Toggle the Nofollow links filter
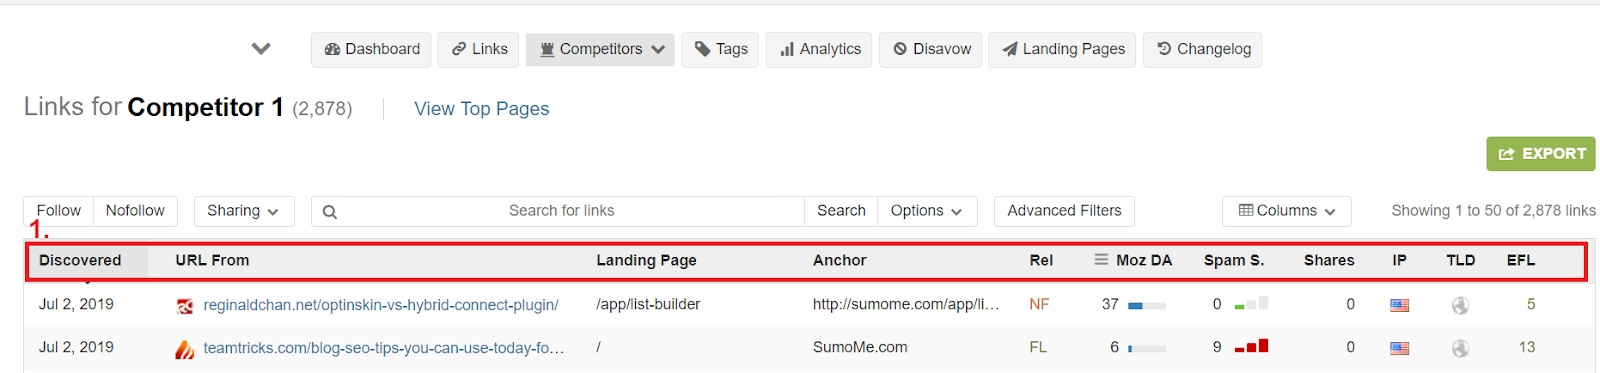 click(135, 211)
